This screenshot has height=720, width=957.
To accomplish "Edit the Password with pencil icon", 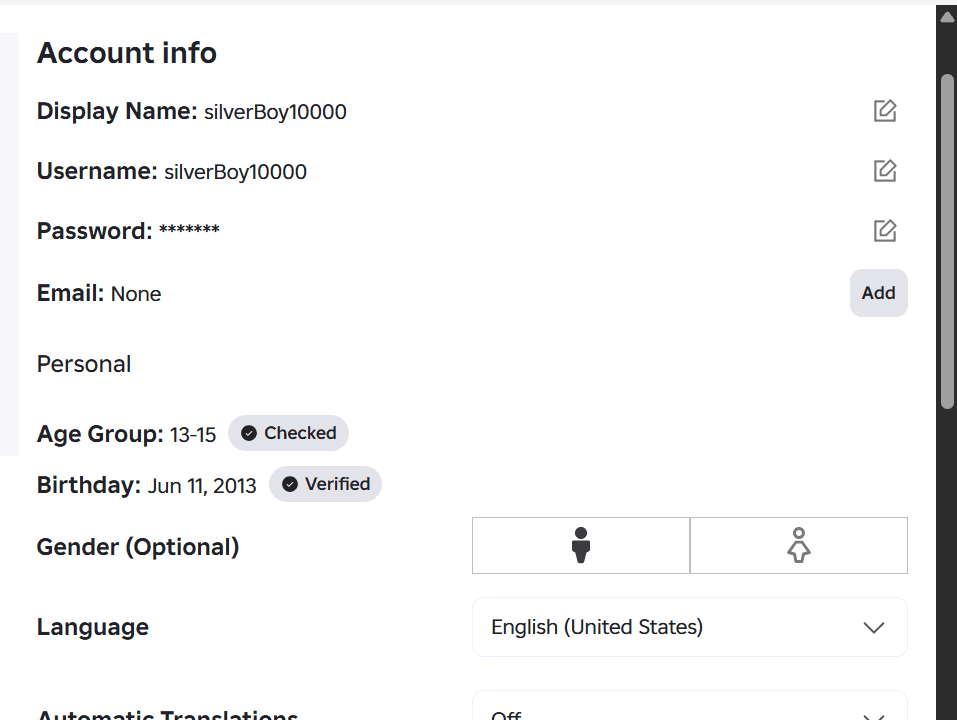I will point(884,231).
